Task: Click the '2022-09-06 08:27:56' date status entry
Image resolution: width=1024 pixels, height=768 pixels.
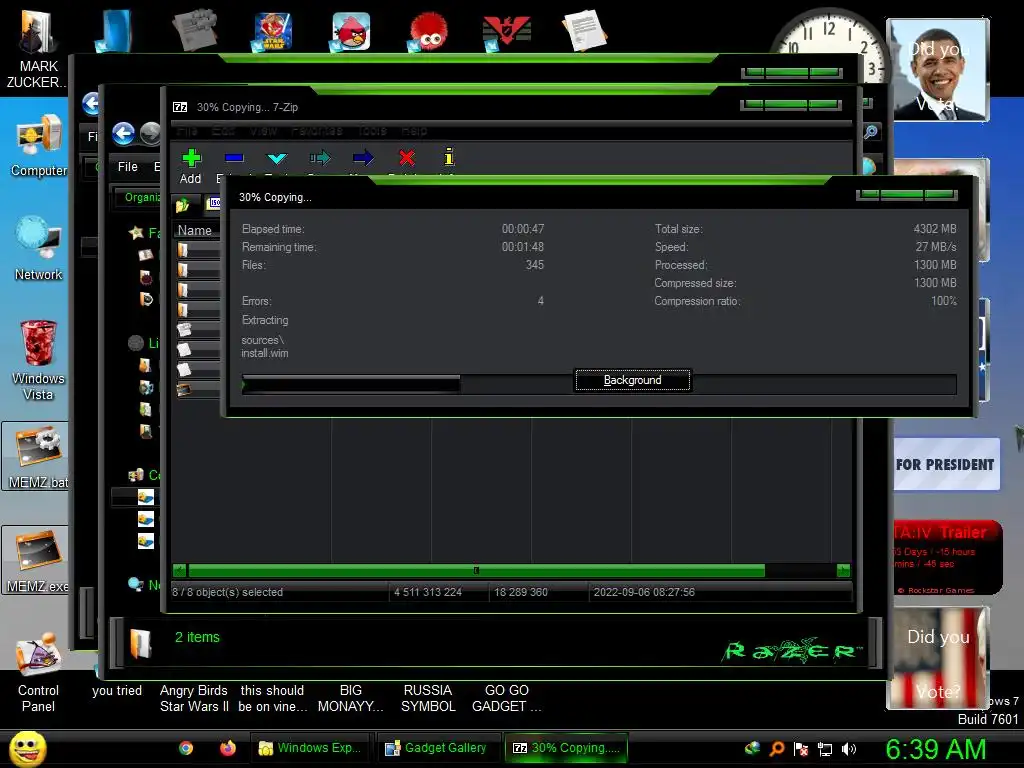Action: click(x=644, y=592)
